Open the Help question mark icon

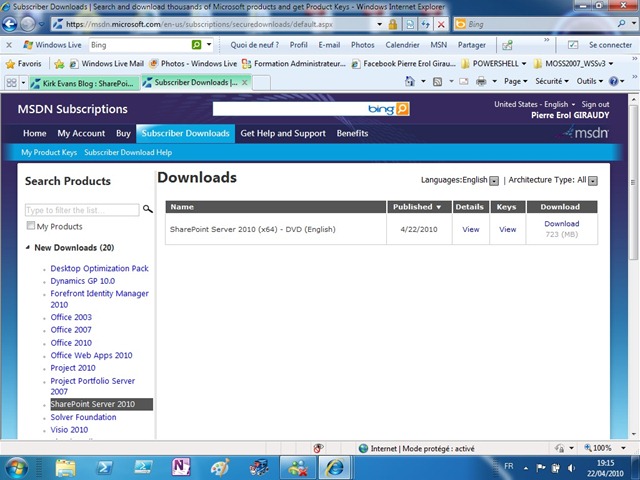coord(613,81)
